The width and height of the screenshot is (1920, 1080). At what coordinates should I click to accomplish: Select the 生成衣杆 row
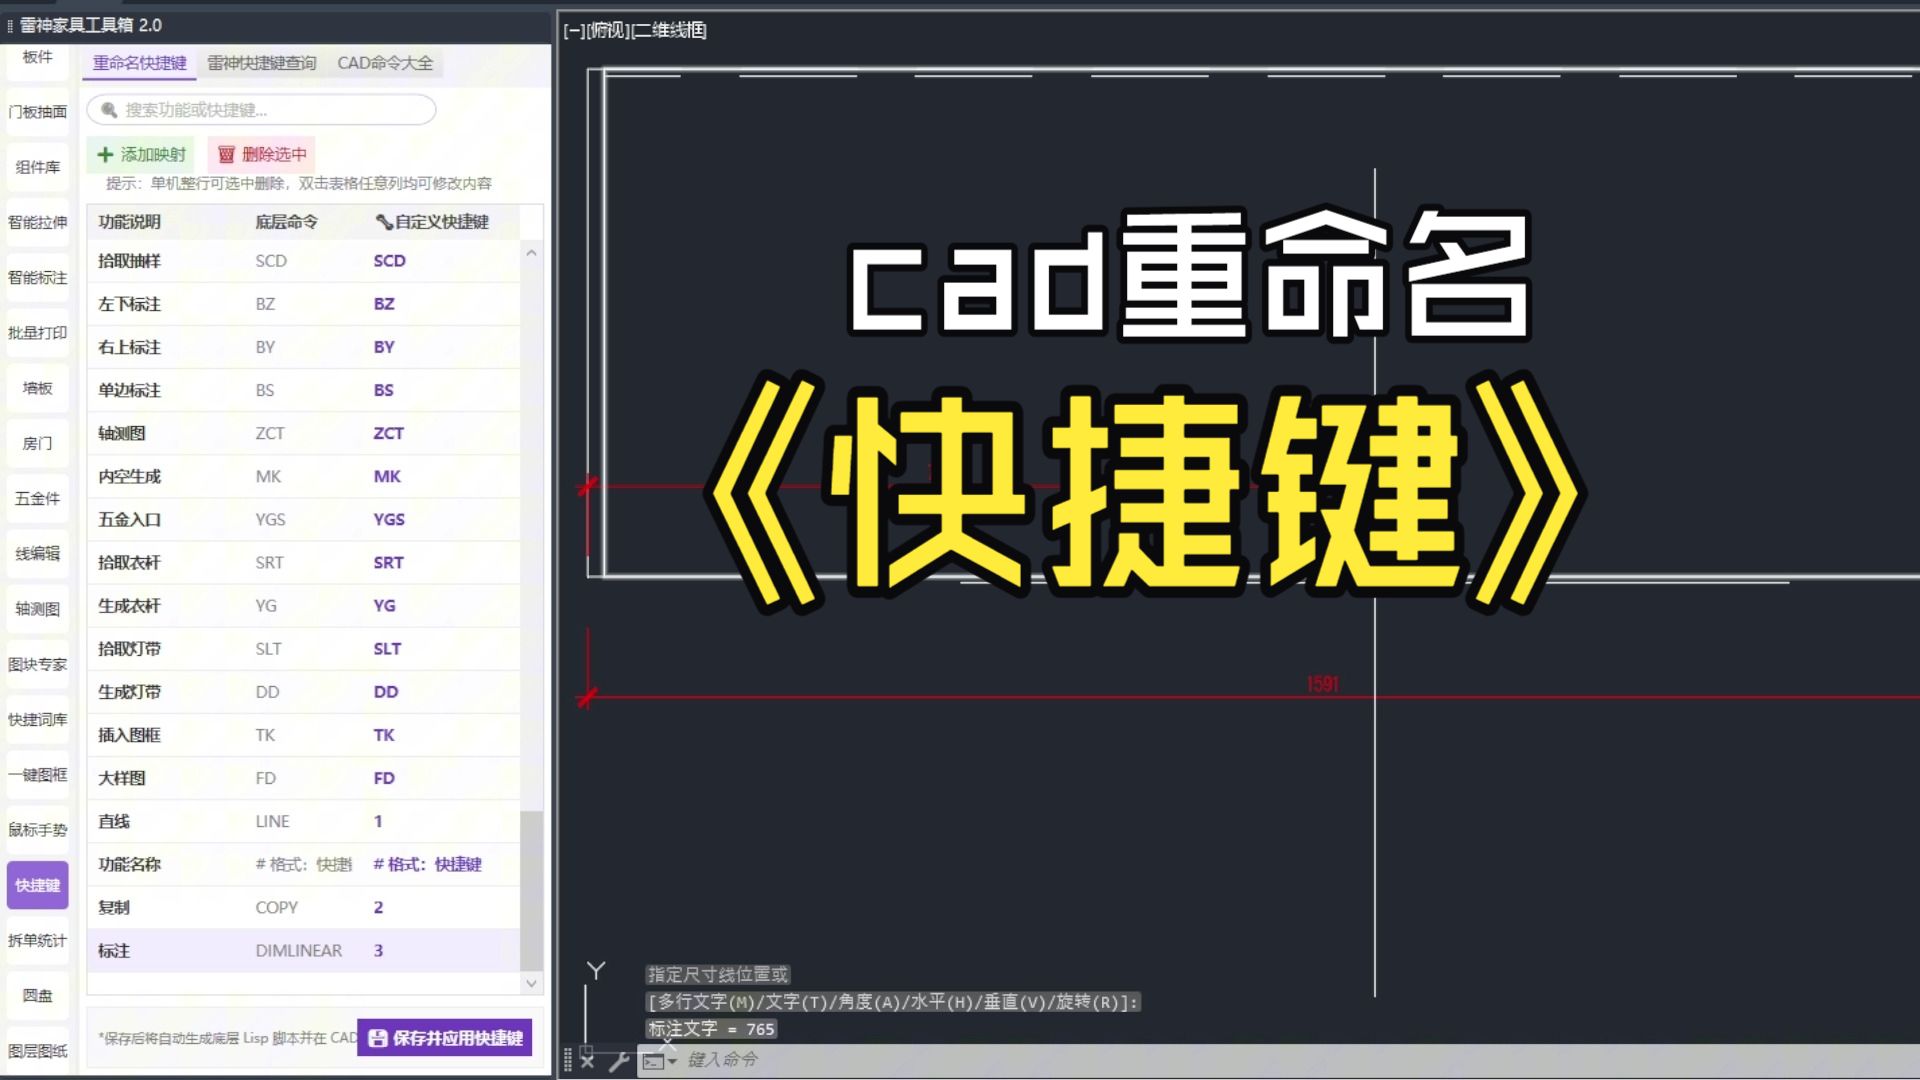pyautogui.click(x=303, y=606)
